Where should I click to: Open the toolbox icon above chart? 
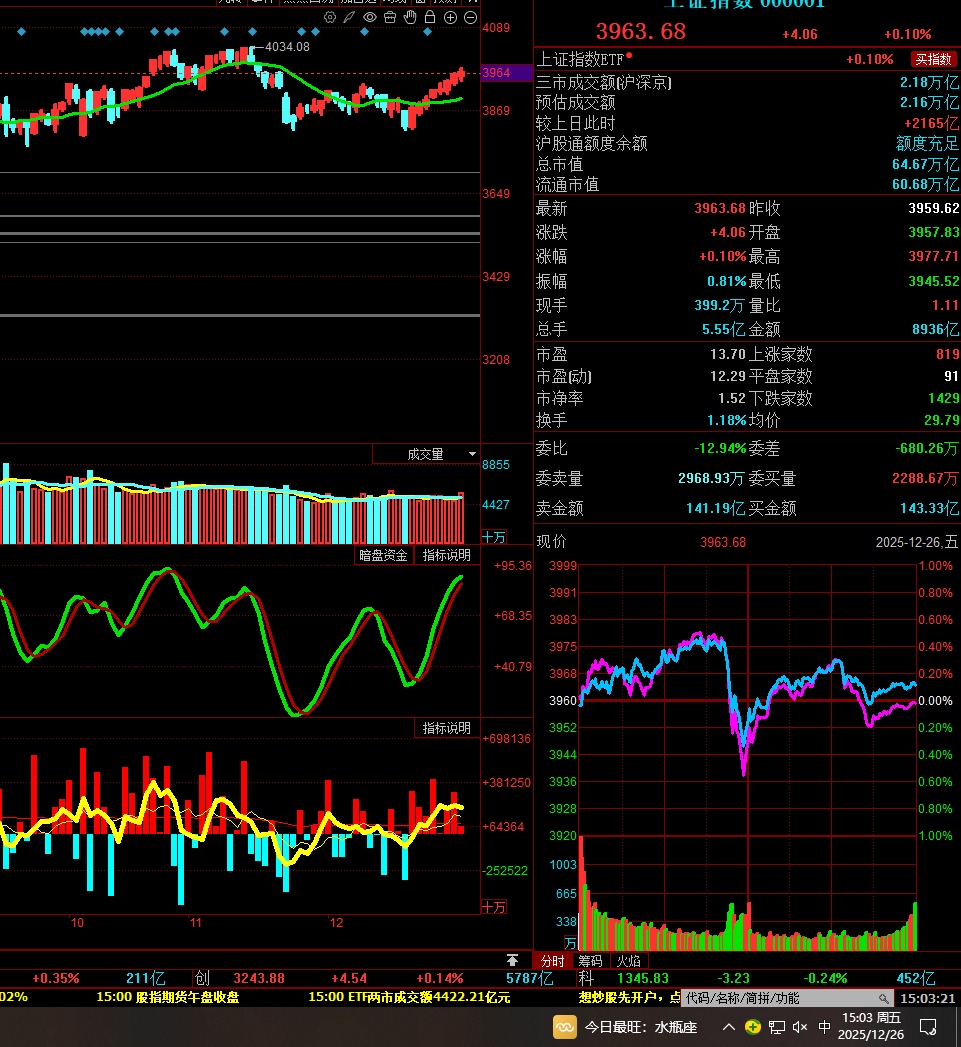tap(390, 17)
